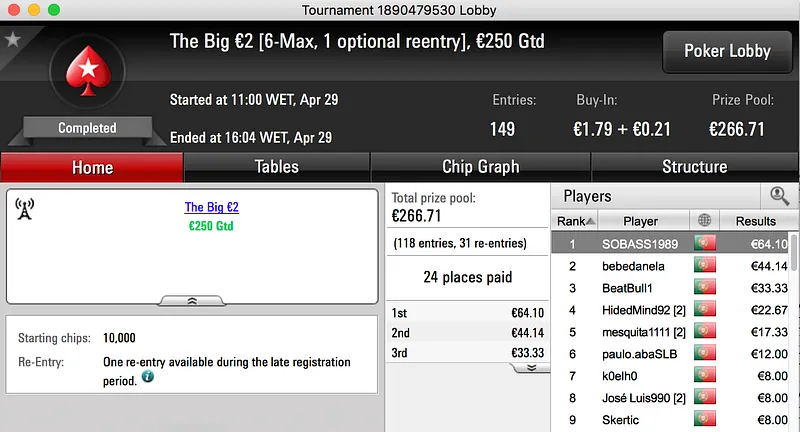Click the globe country column header
The width and height of the screenshot is (800, 432).
[x=706, y=221]
